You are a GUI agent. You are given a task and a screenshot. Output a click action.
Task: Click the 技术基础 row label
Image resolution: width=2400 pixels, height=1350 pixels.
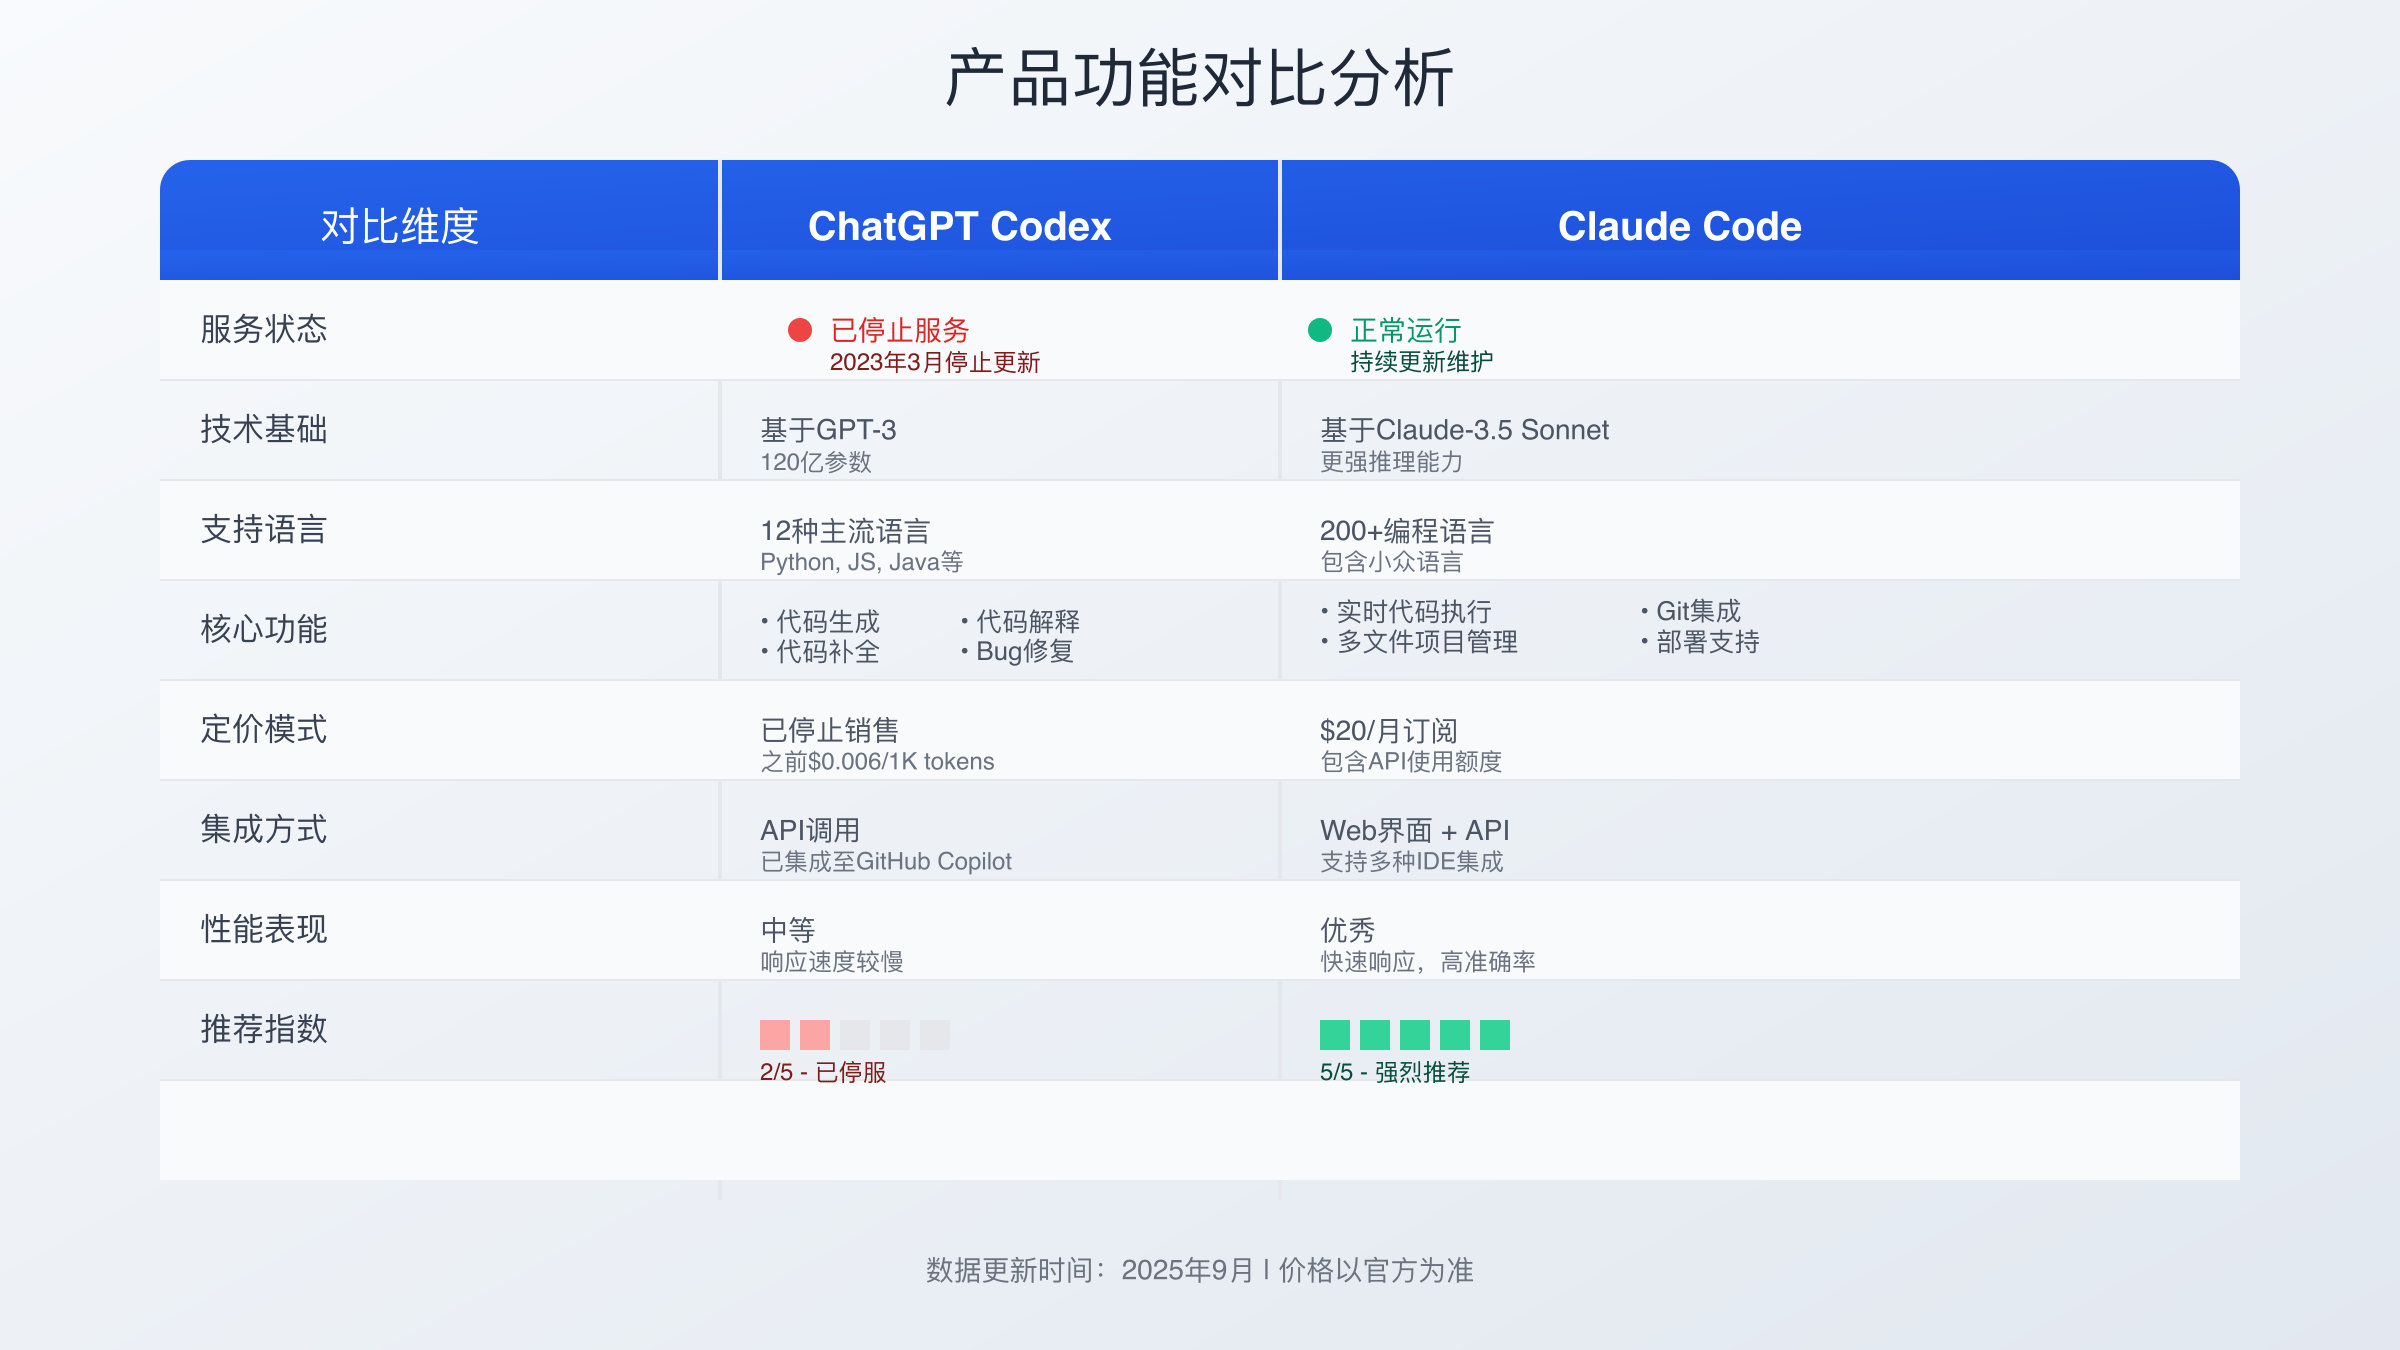click(x=264, y=429)
